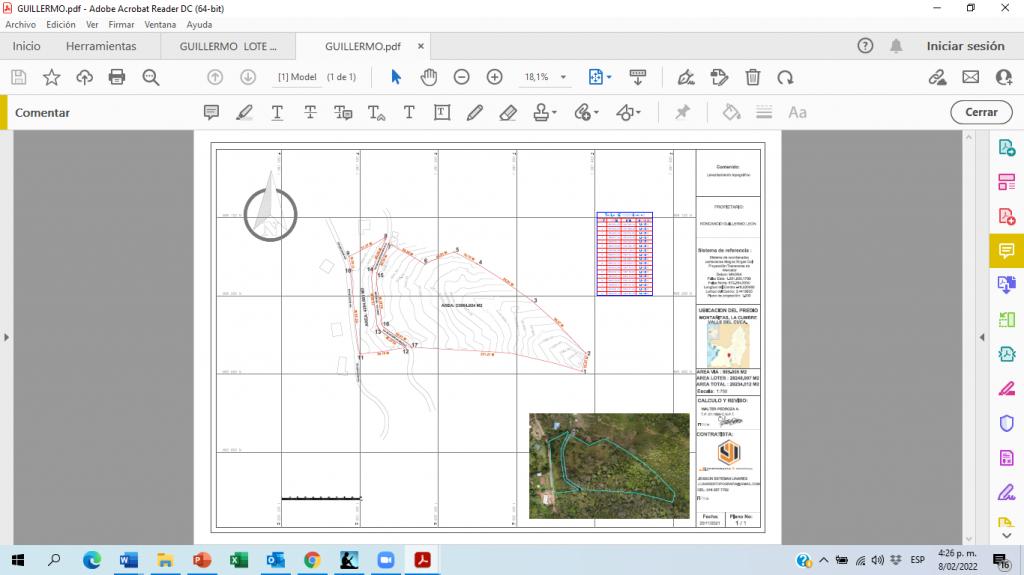This screenshot has width=1024, height=575.
Task: Choose the Pencil drawing tool
Action: pos(474,112)
